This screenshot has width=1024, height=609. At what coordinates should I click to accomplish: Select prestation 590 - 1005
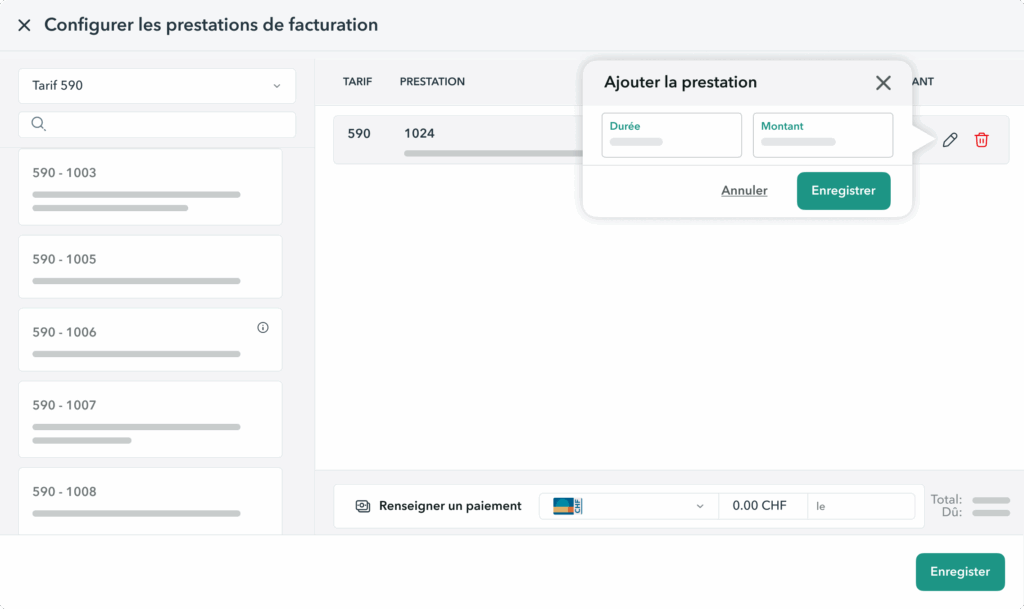tap(150, 266)
